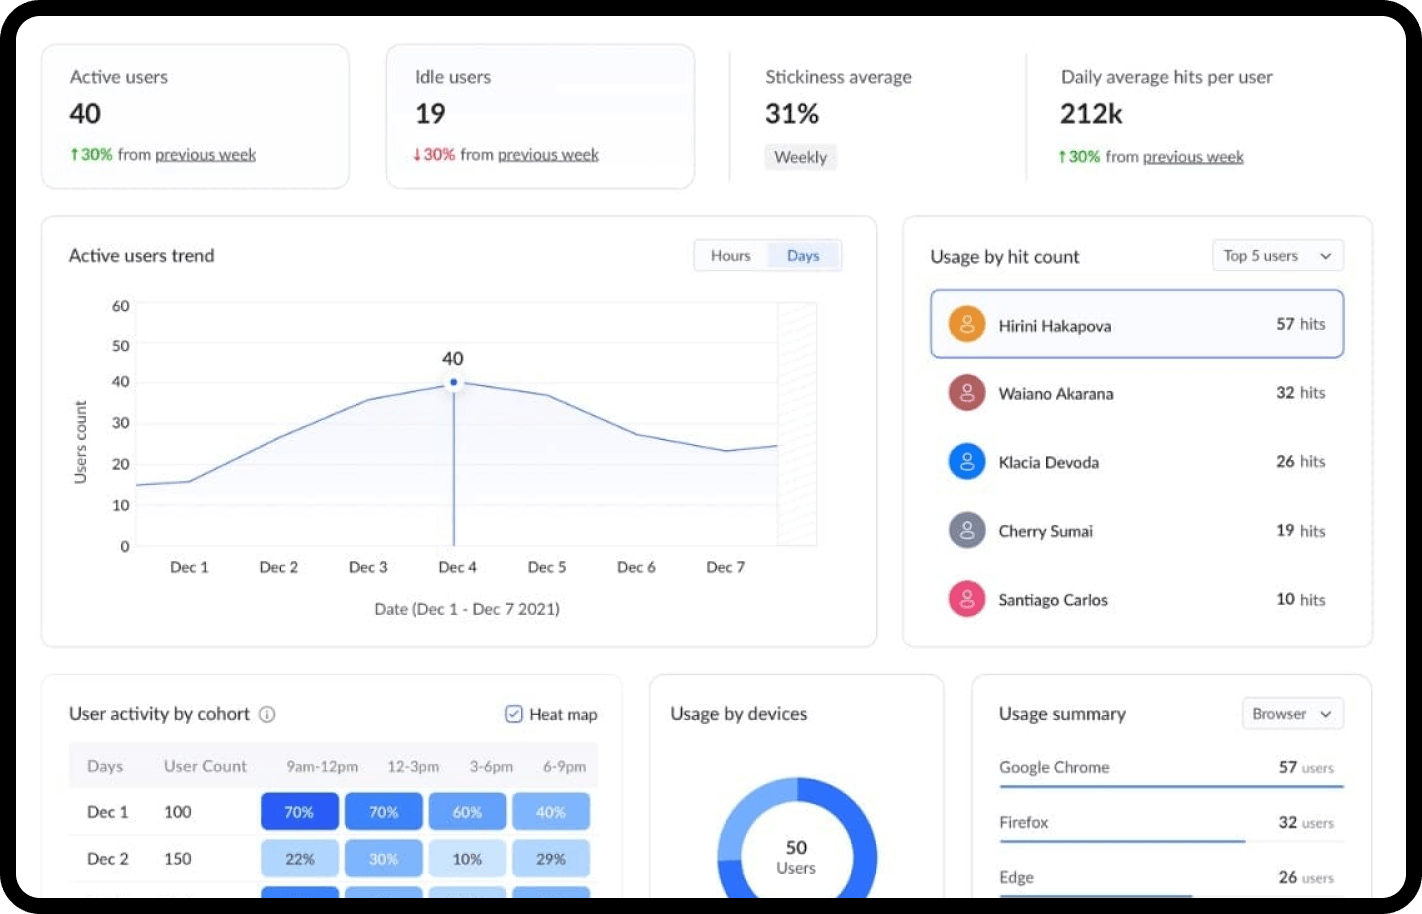Uncheck the Heat map checkbox
Viewport: 1422px width, 914px height.
[514, 714]
